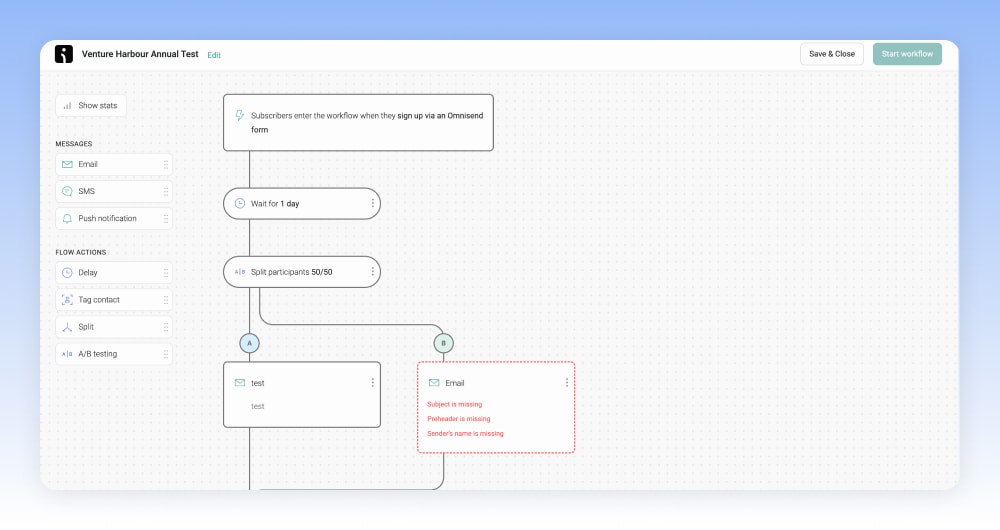The width and height of the screenshot is (1000, 530).
Task: Click the 'Subject is missing' error text
Action: tap(455, 404)
